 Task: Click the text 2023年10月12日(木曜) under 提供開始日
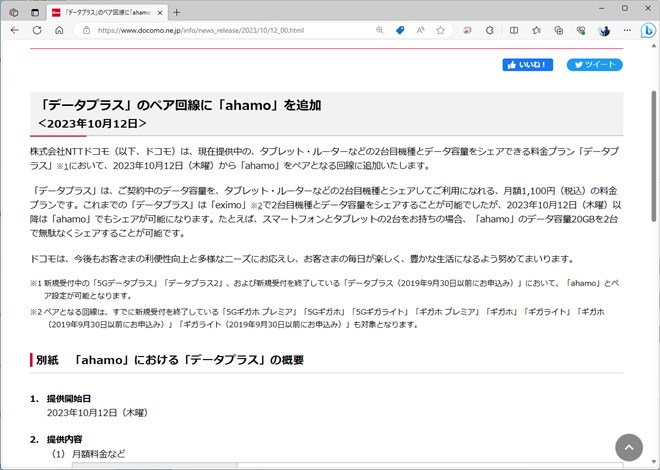point(98,413)
